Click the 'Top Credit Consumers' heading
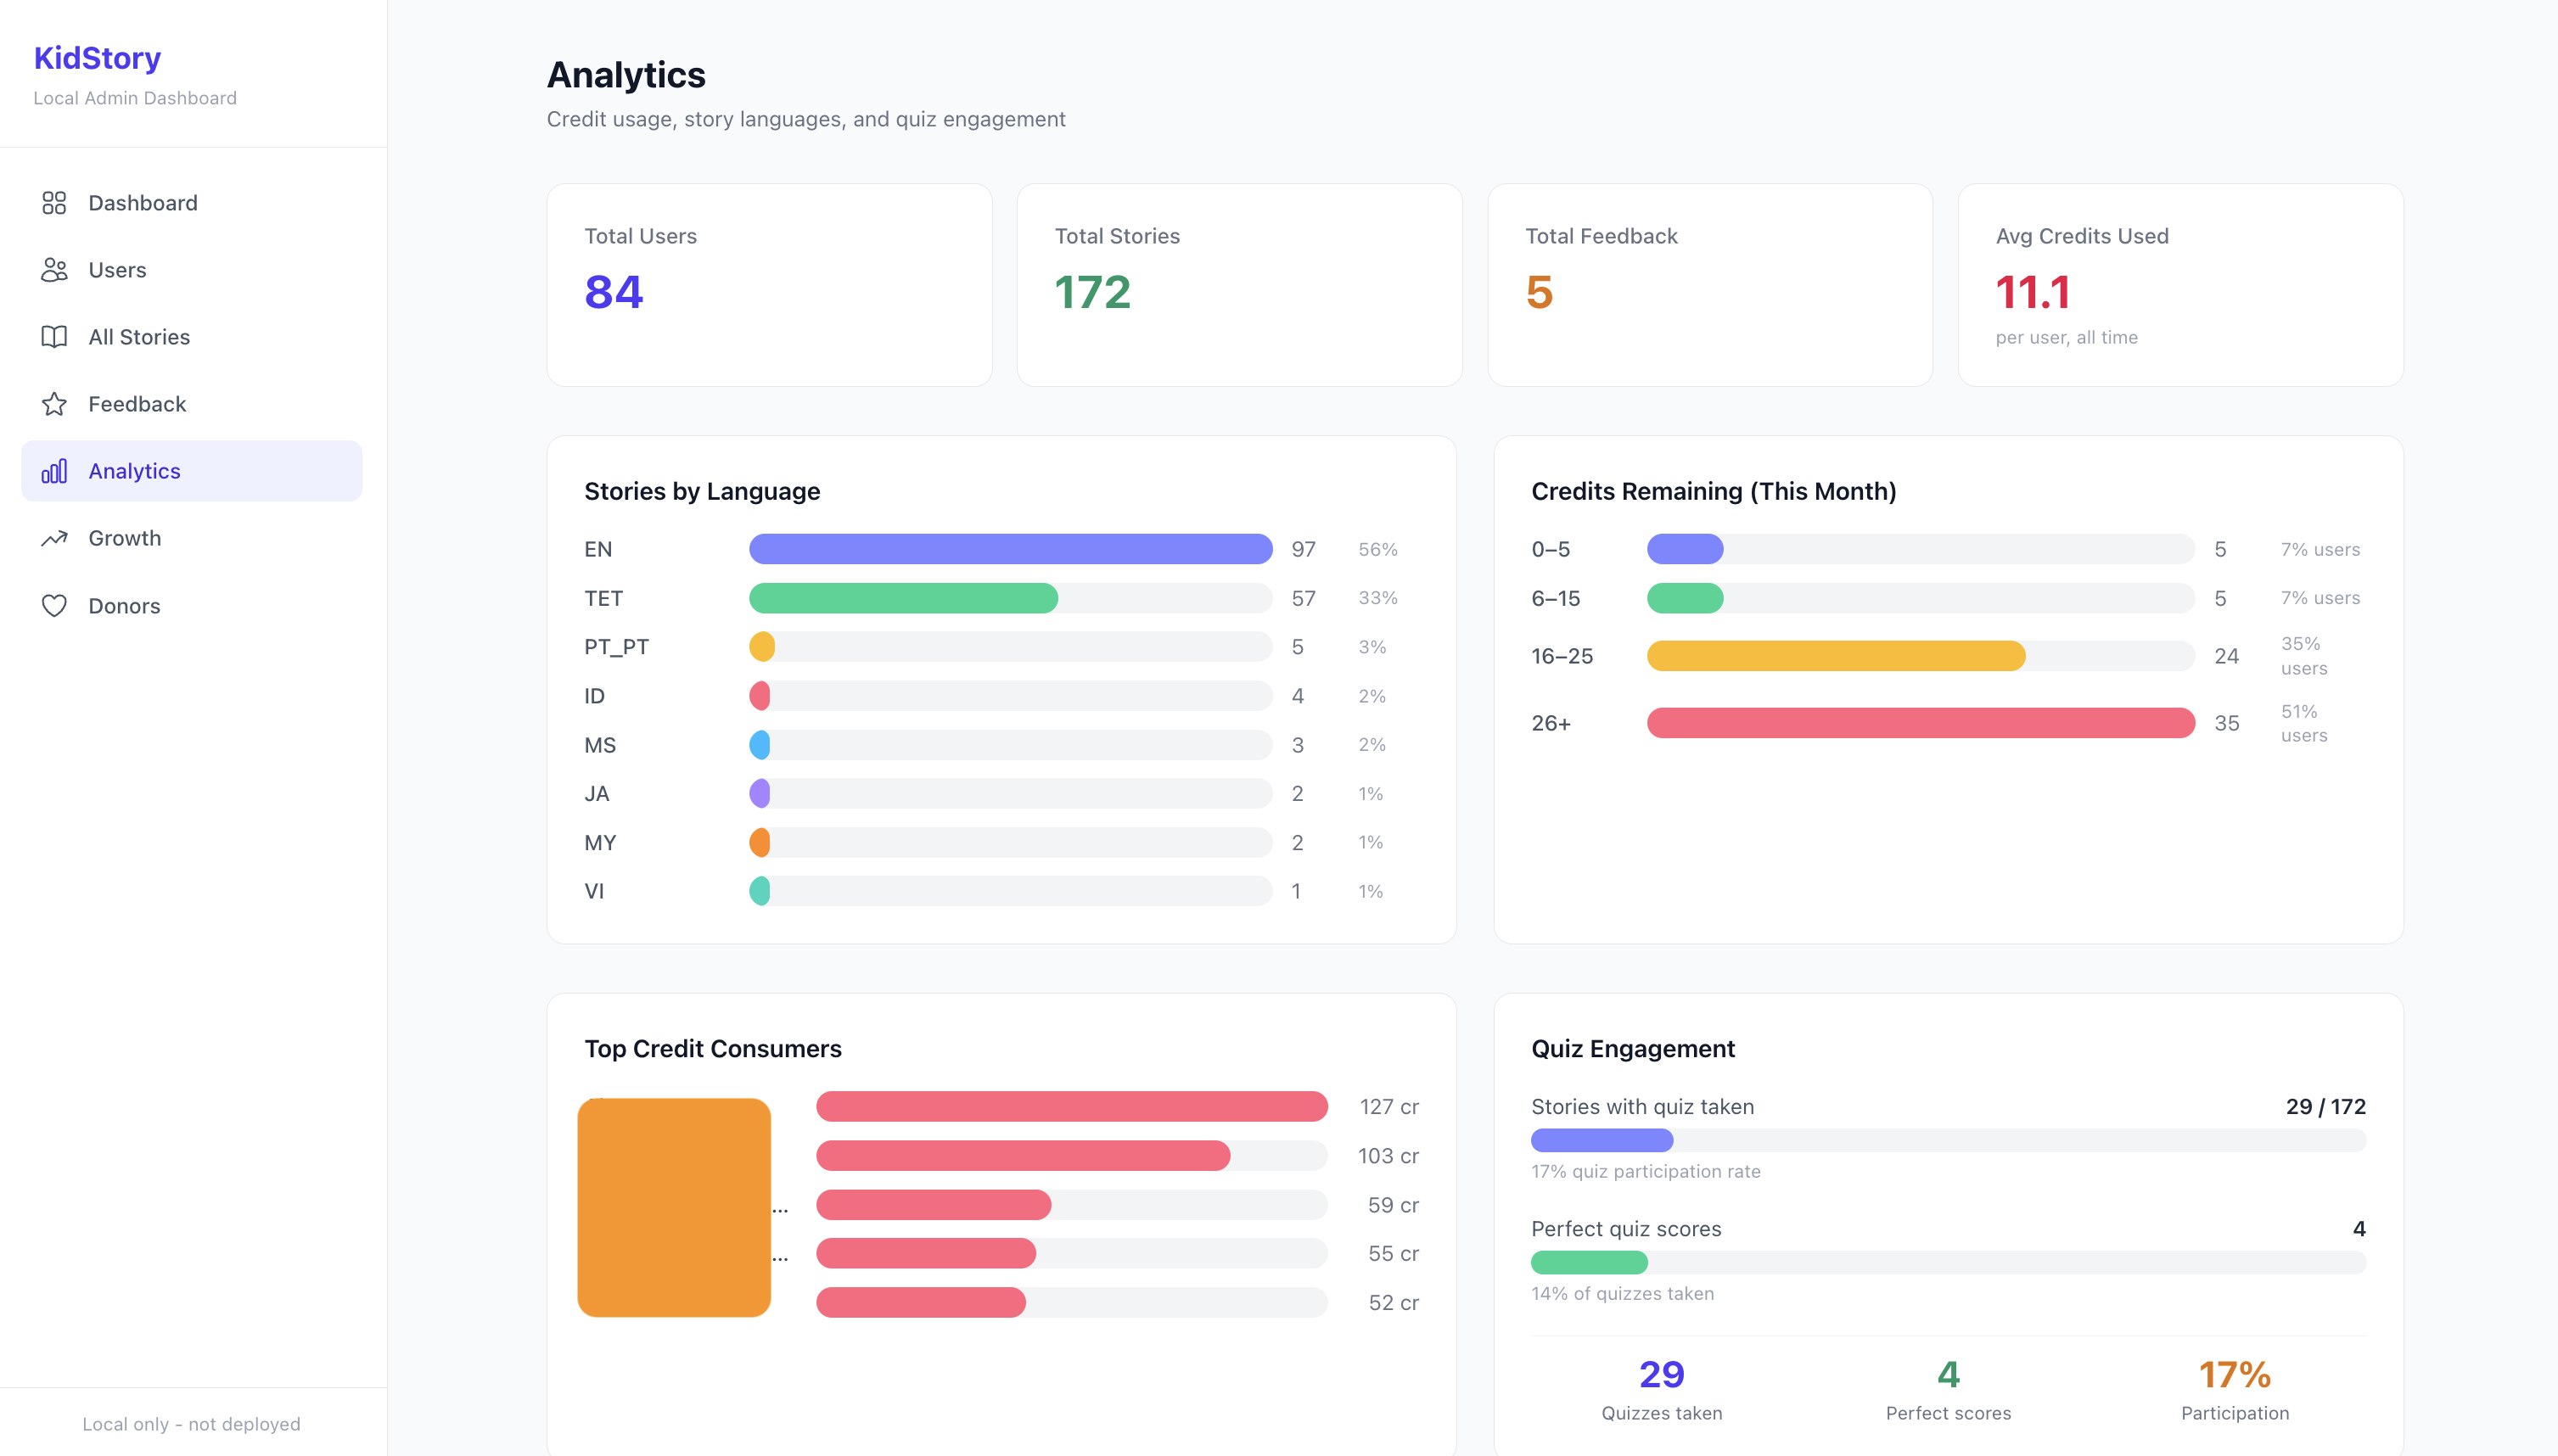The width and height of the screenshot is (2558, 1456). tap(713, 1049)
